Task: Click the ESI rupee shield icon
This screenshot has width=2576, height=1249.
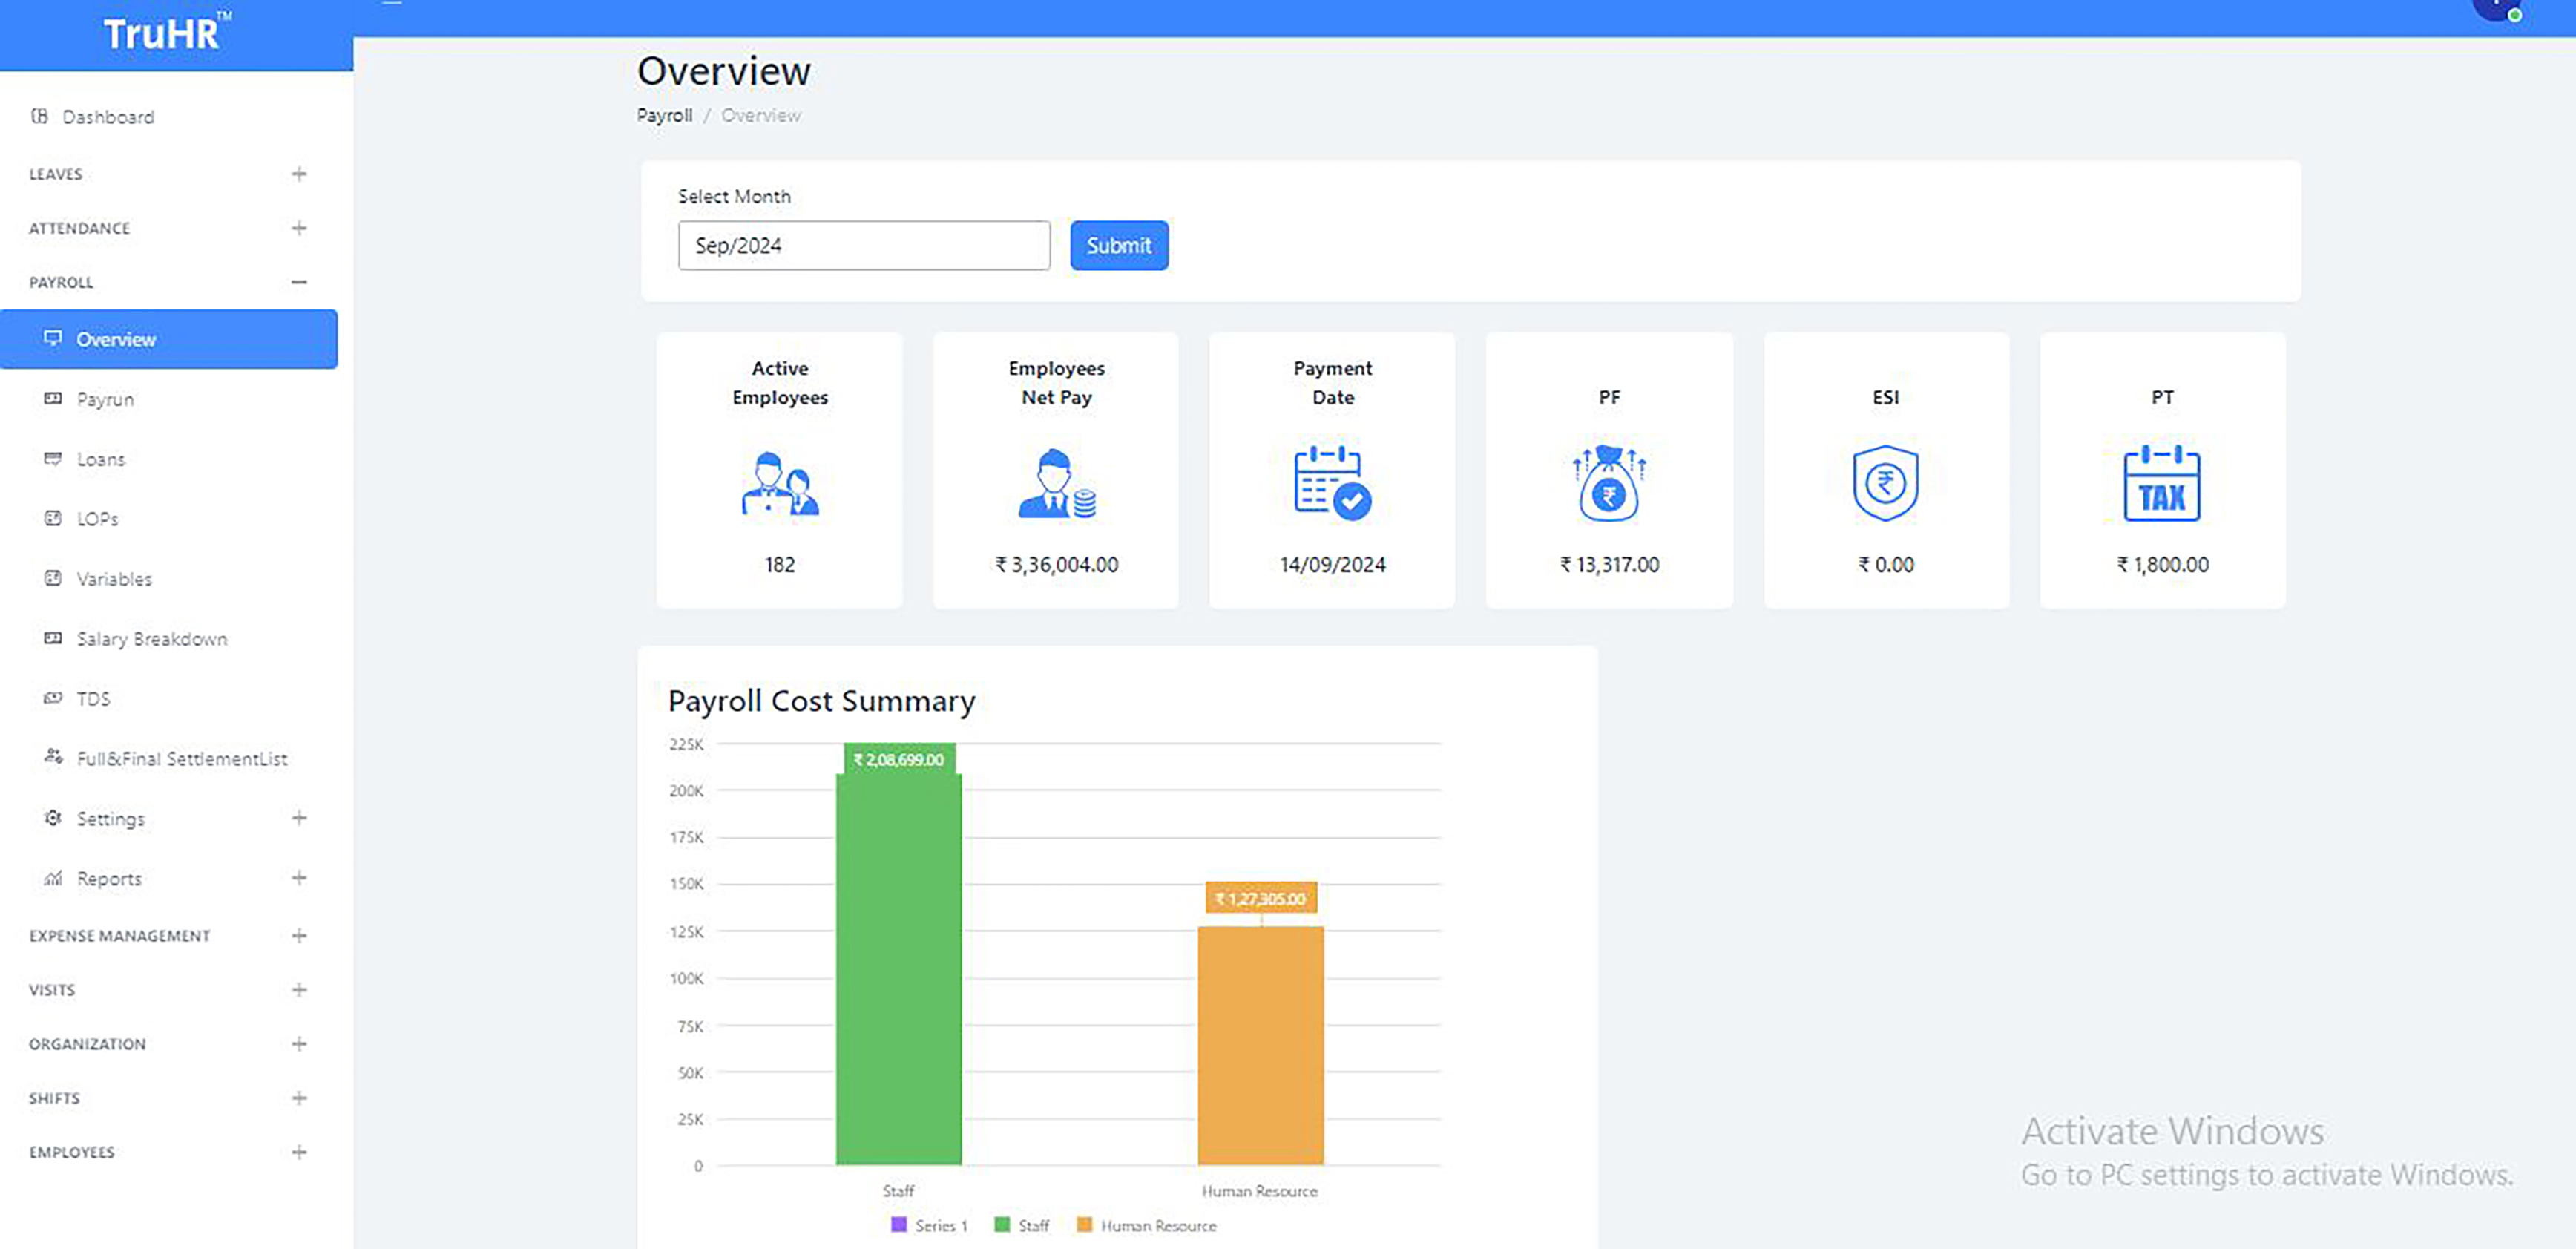Action: pyautogui.click(x=1885, y=483)
